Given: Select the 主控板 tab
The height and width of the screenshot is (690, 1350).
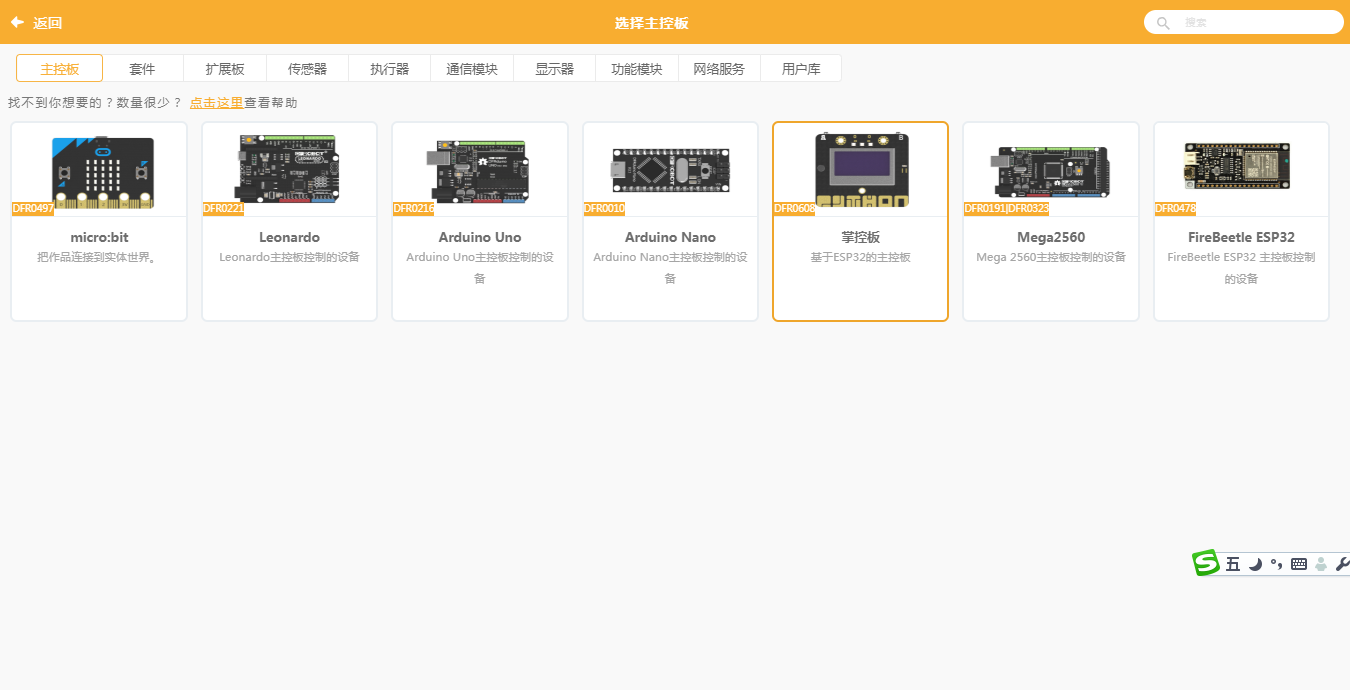Looking at the screenshot, I should [x=60, y=69].
